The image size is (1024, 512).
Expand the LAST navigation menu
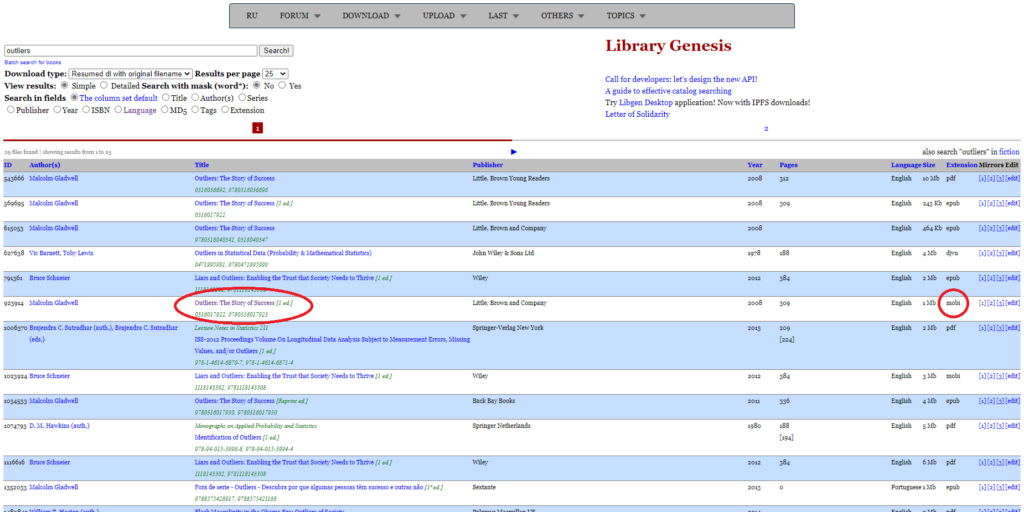[504, 16]
